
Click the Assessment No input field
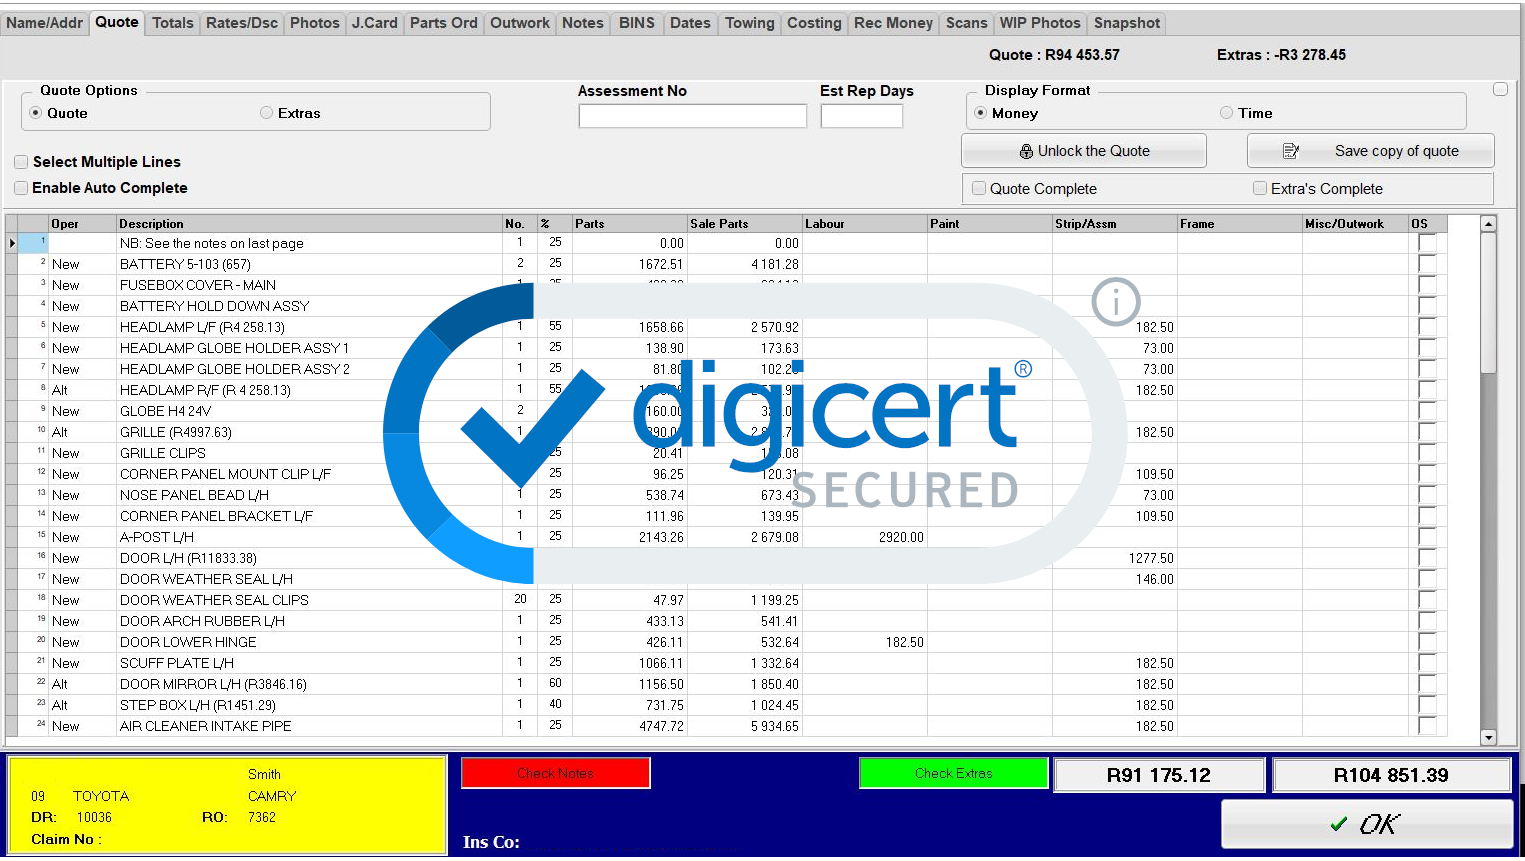(692, 116)
